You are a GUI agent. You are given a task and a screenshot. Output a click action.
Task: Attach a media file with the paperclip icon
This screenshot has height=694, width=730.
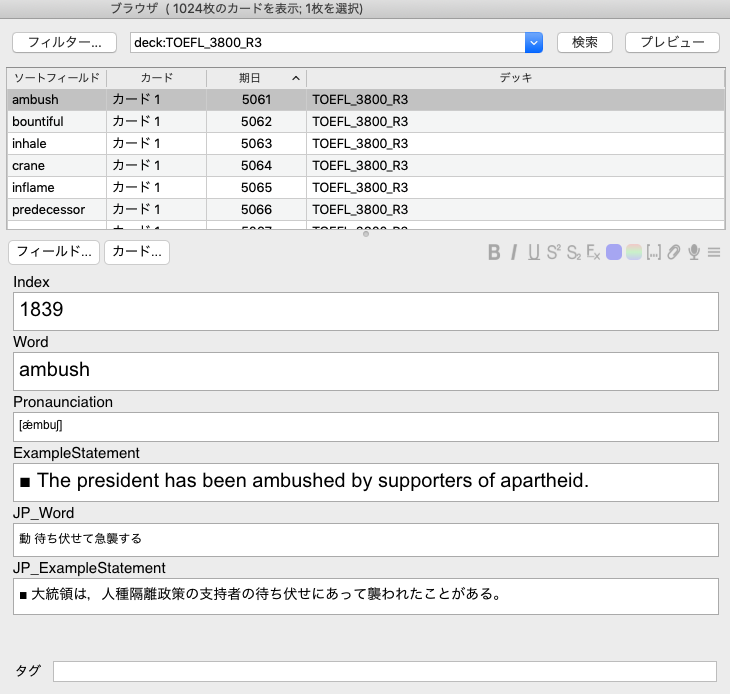[674, 252]
